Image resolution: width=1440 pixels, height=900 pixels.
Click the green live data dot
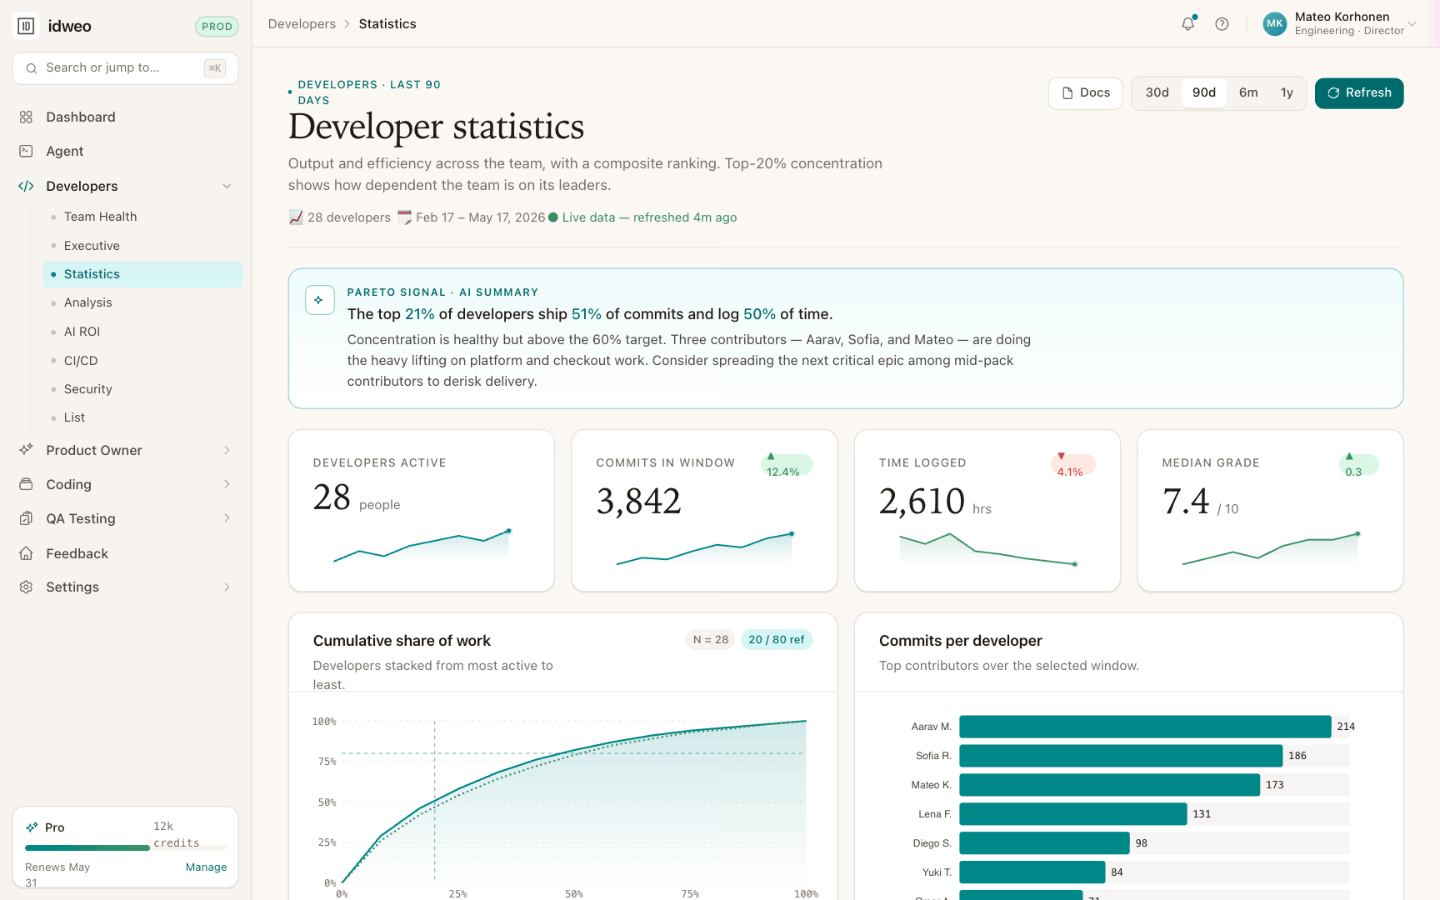click(x=553, y=217)
